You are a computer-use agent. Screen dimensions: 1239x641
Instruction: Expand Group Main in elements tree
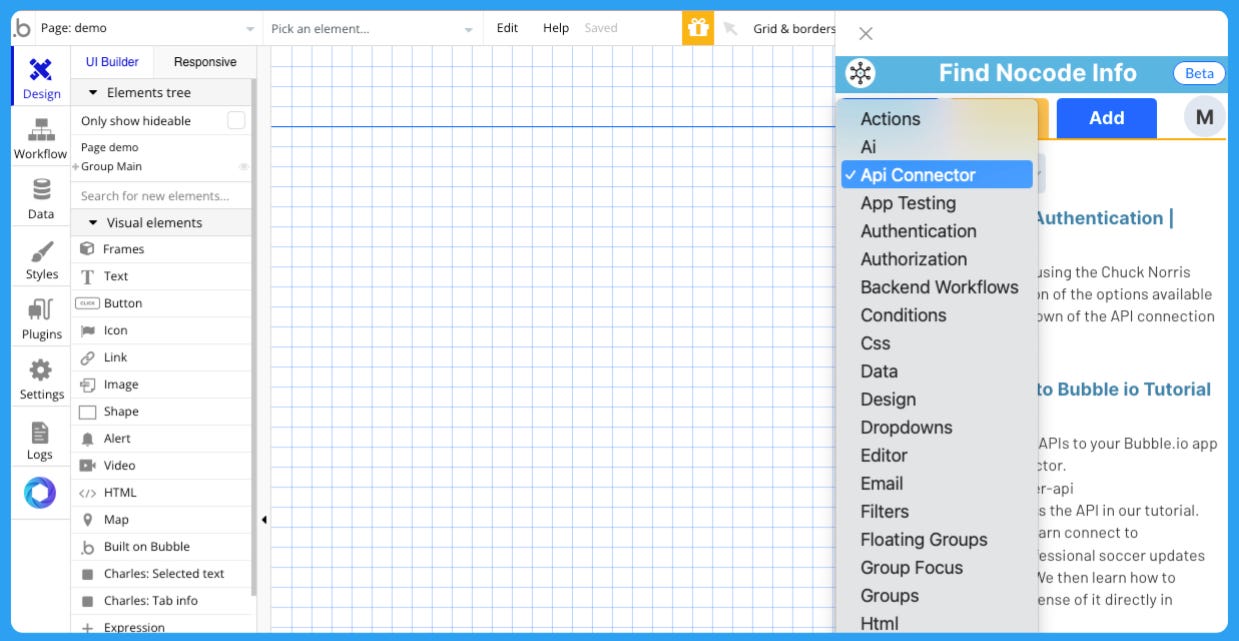click(x=76, y=167)
